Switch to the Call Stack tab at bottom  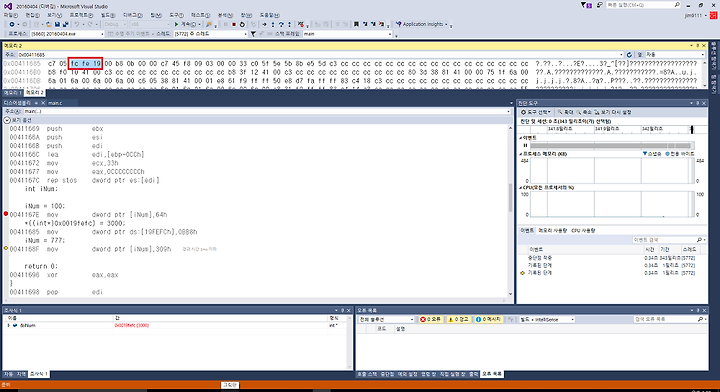tap(367, 374)
